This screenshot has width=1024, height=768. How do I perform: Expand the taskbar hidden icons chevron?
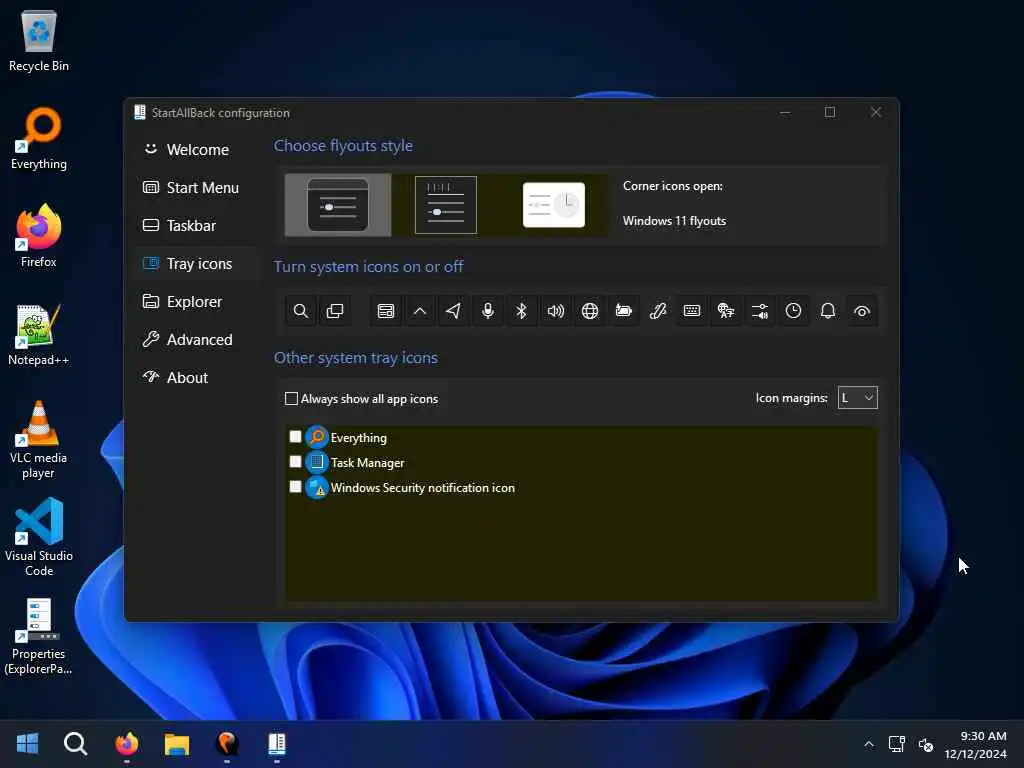pos(869,744)
